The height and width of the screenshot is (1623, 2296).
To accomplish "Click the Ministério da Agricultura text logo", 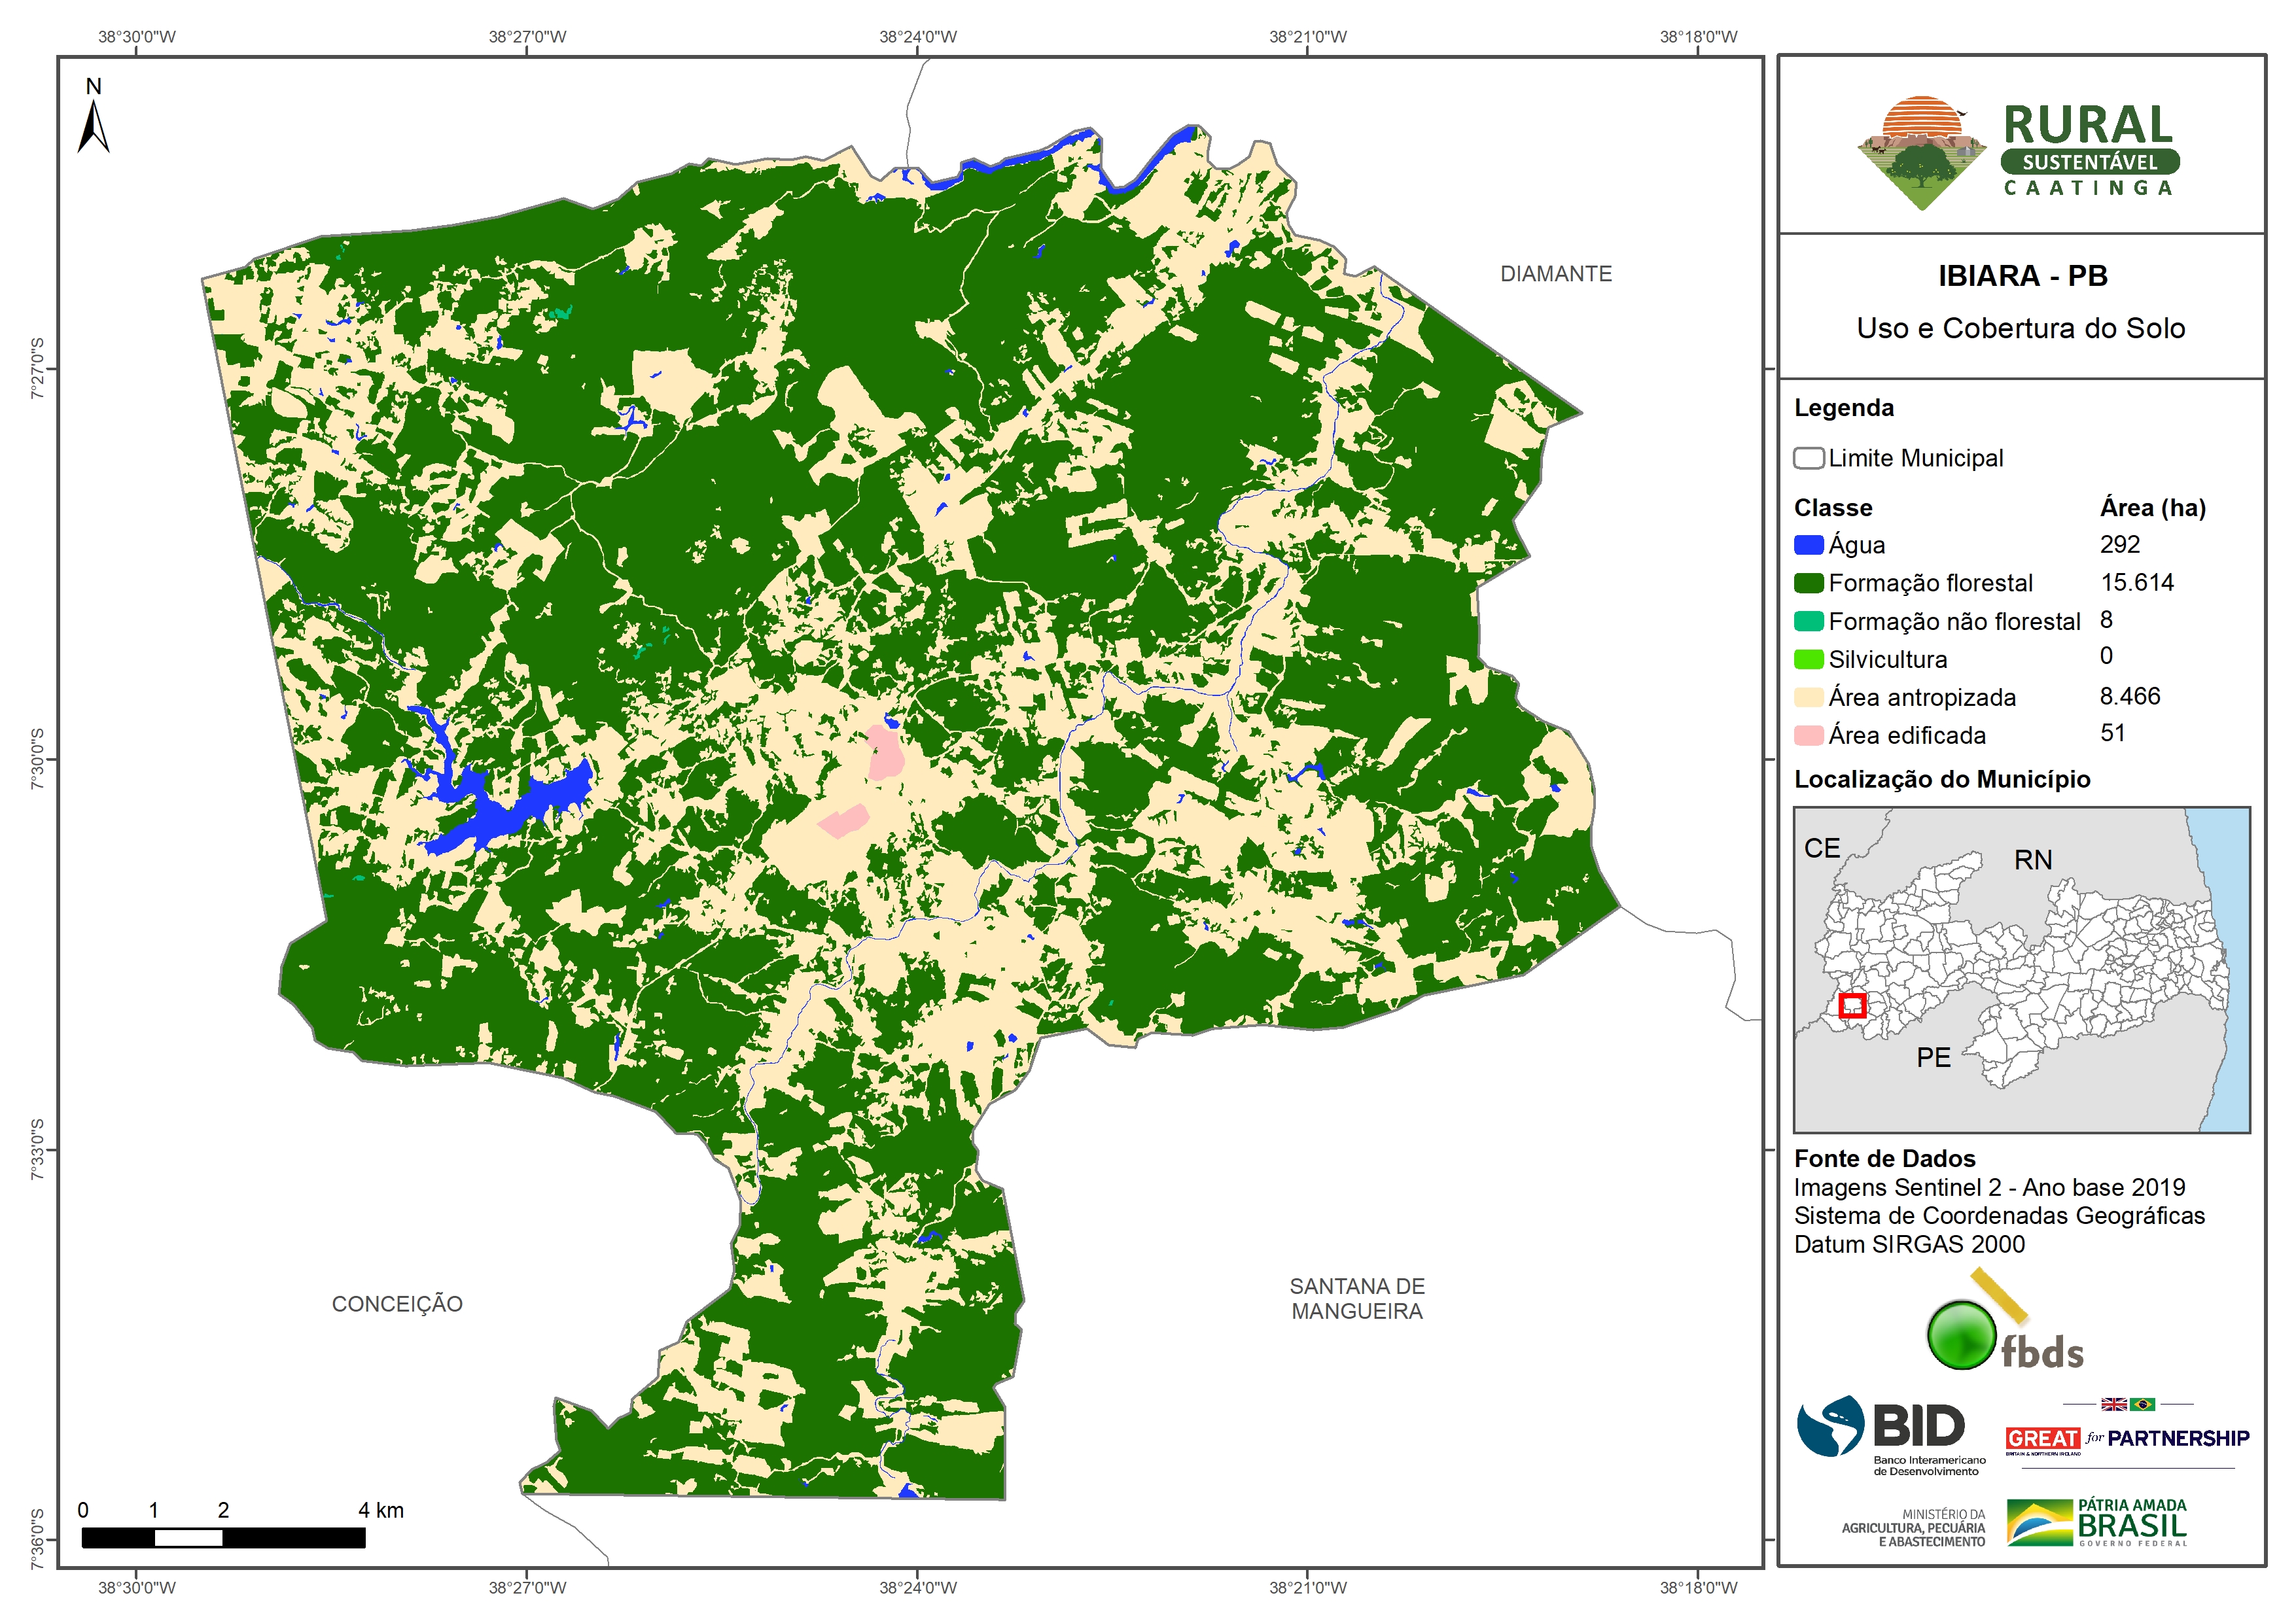I will [x=1913, y=1528].
